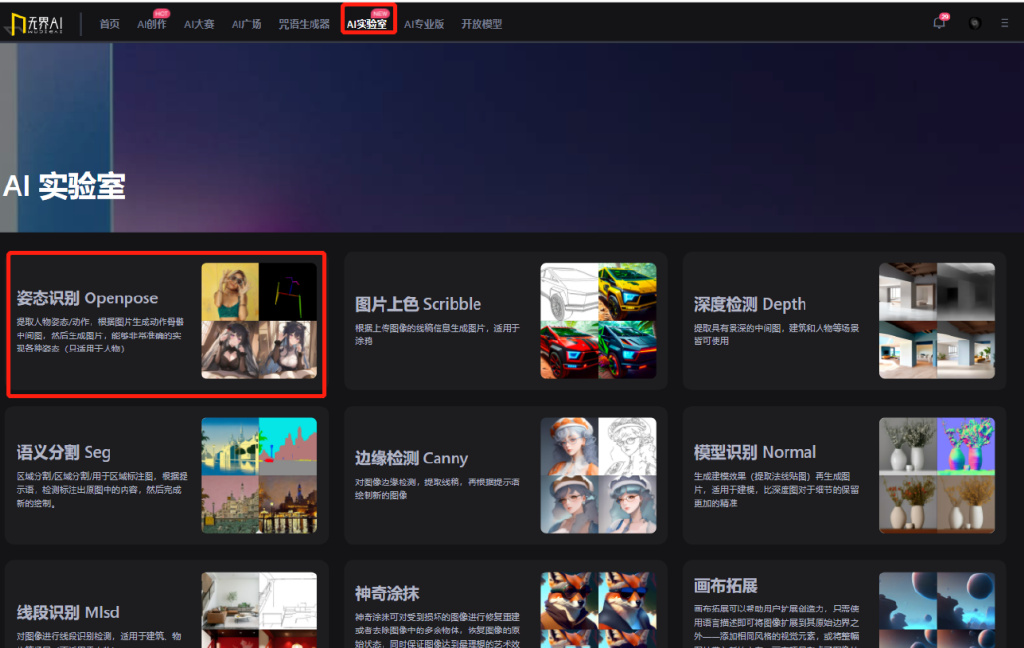Switch to the AI大赛 page
The height and width of the screenshot is (648, 1024).
[x=199, y=24]
